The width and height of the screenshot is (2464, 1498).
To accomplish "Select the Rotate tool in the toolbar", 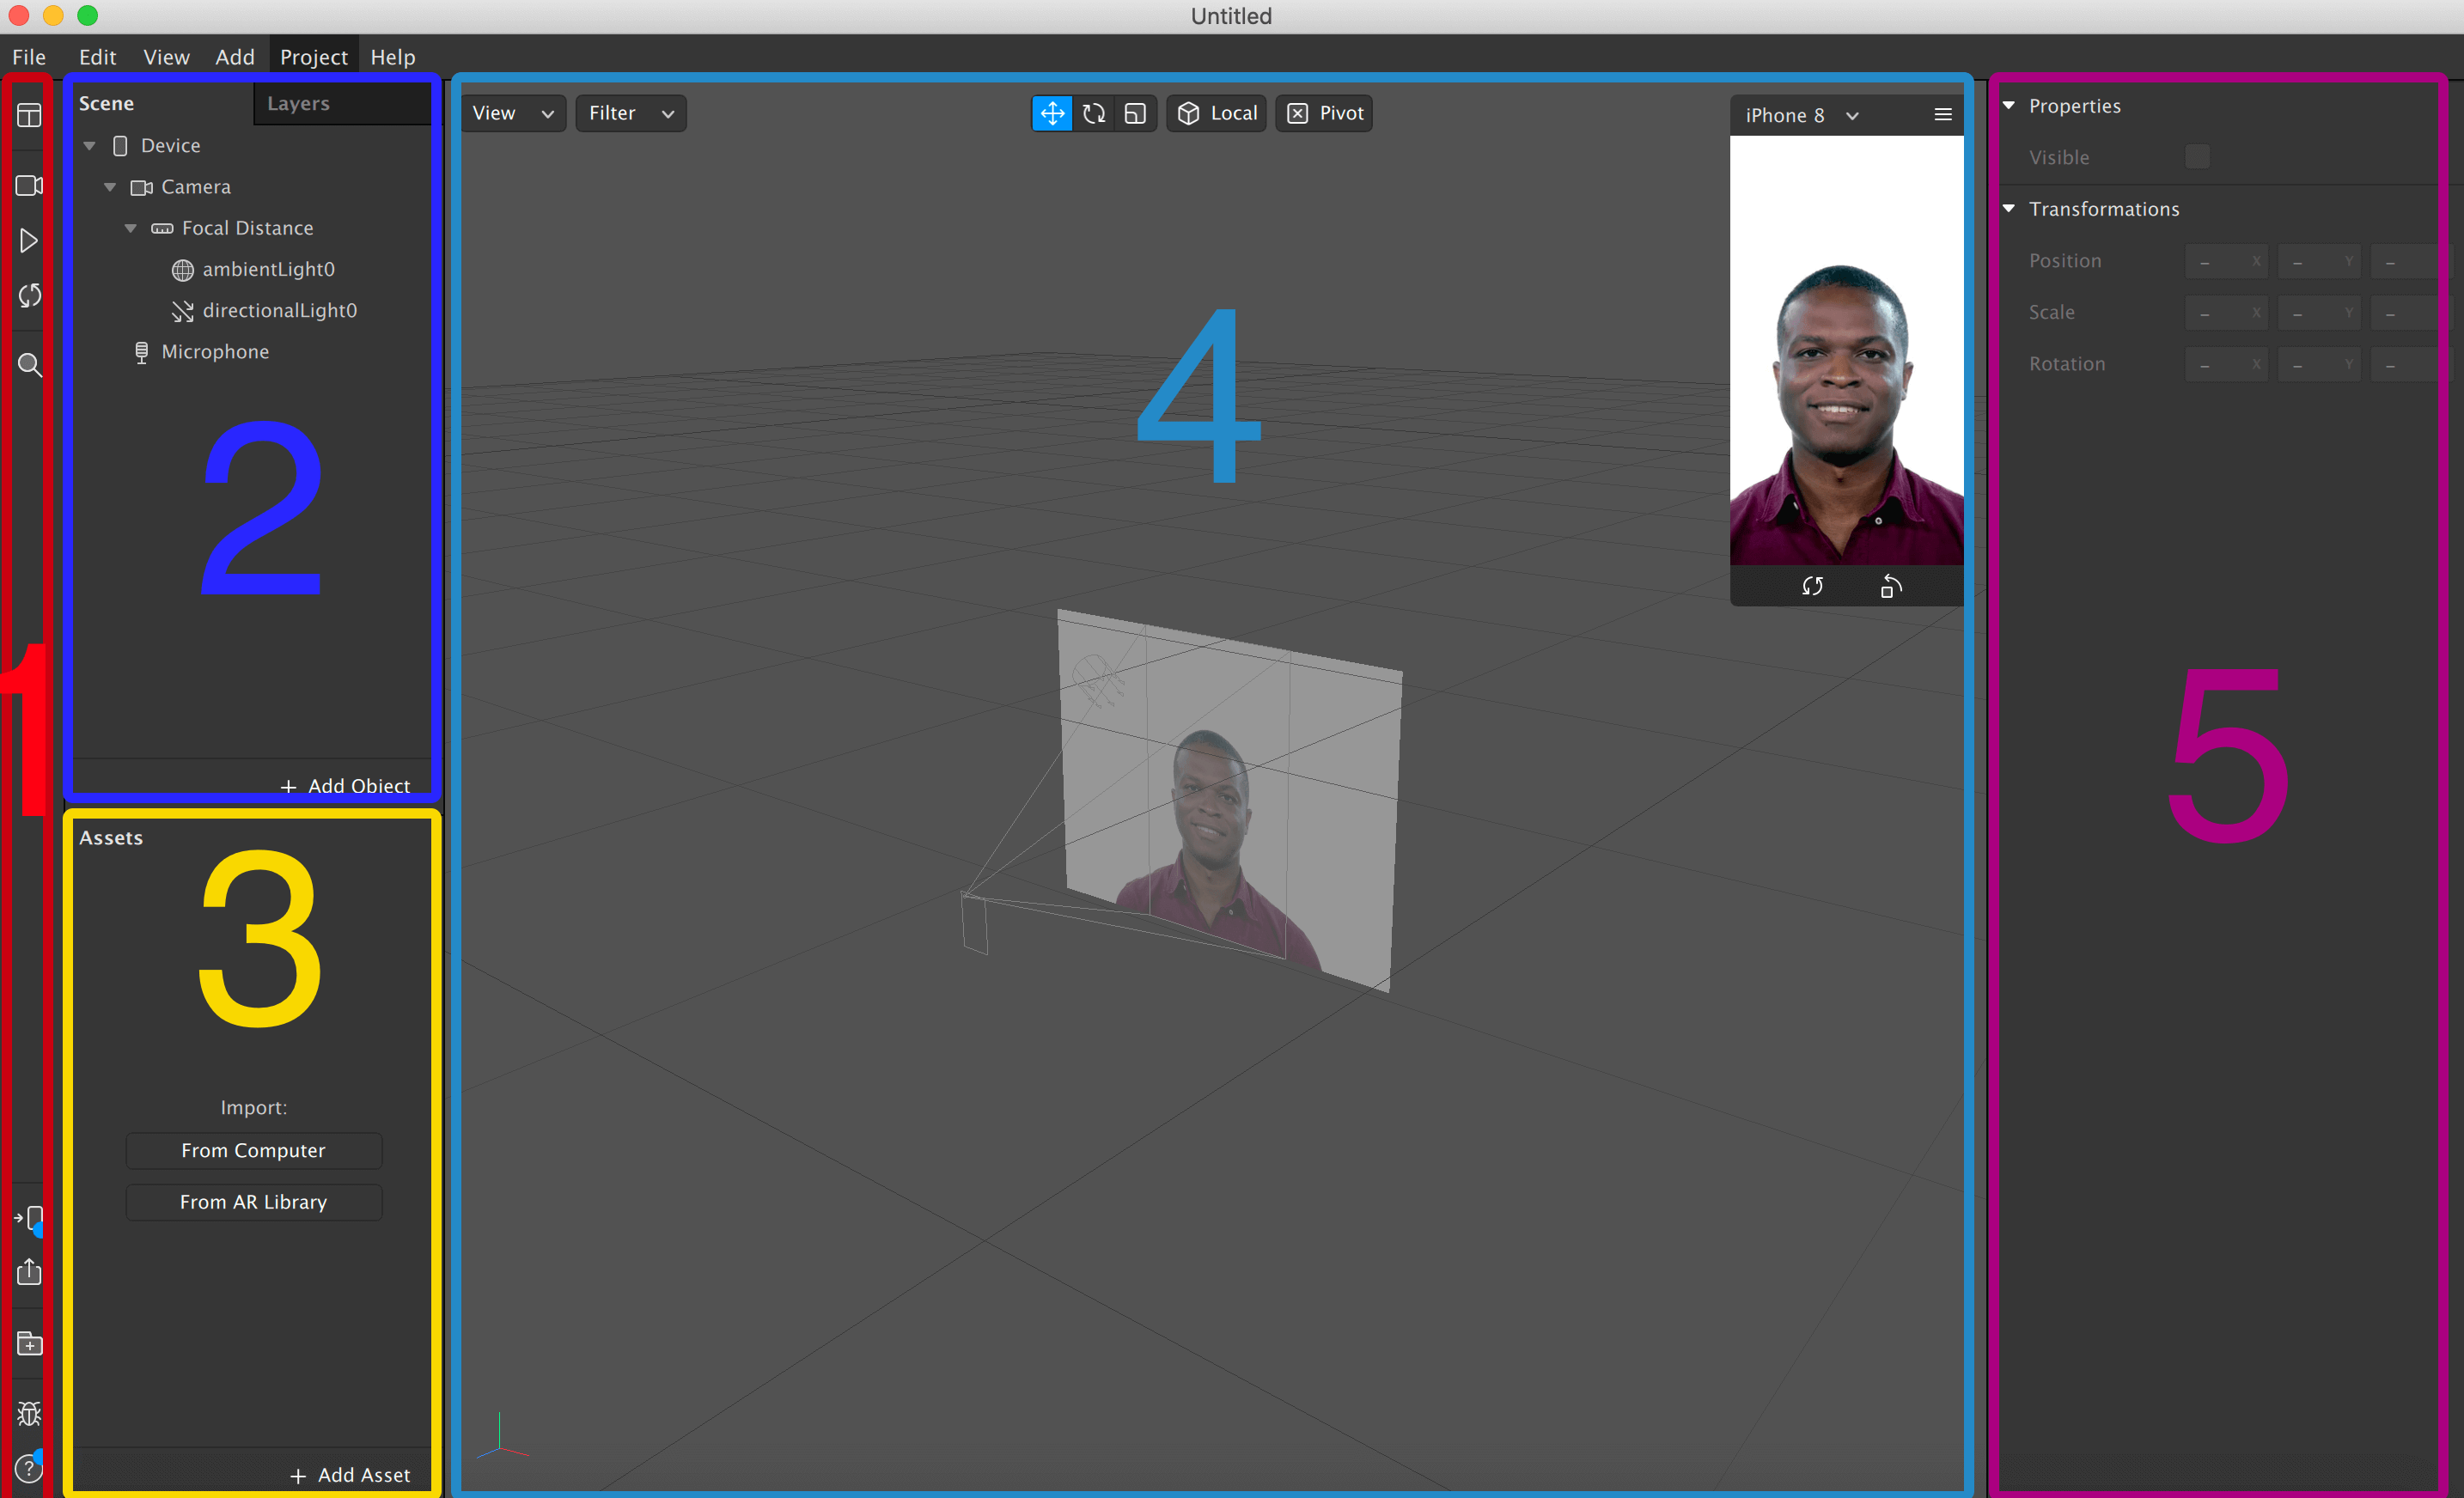I will 1094,113.
